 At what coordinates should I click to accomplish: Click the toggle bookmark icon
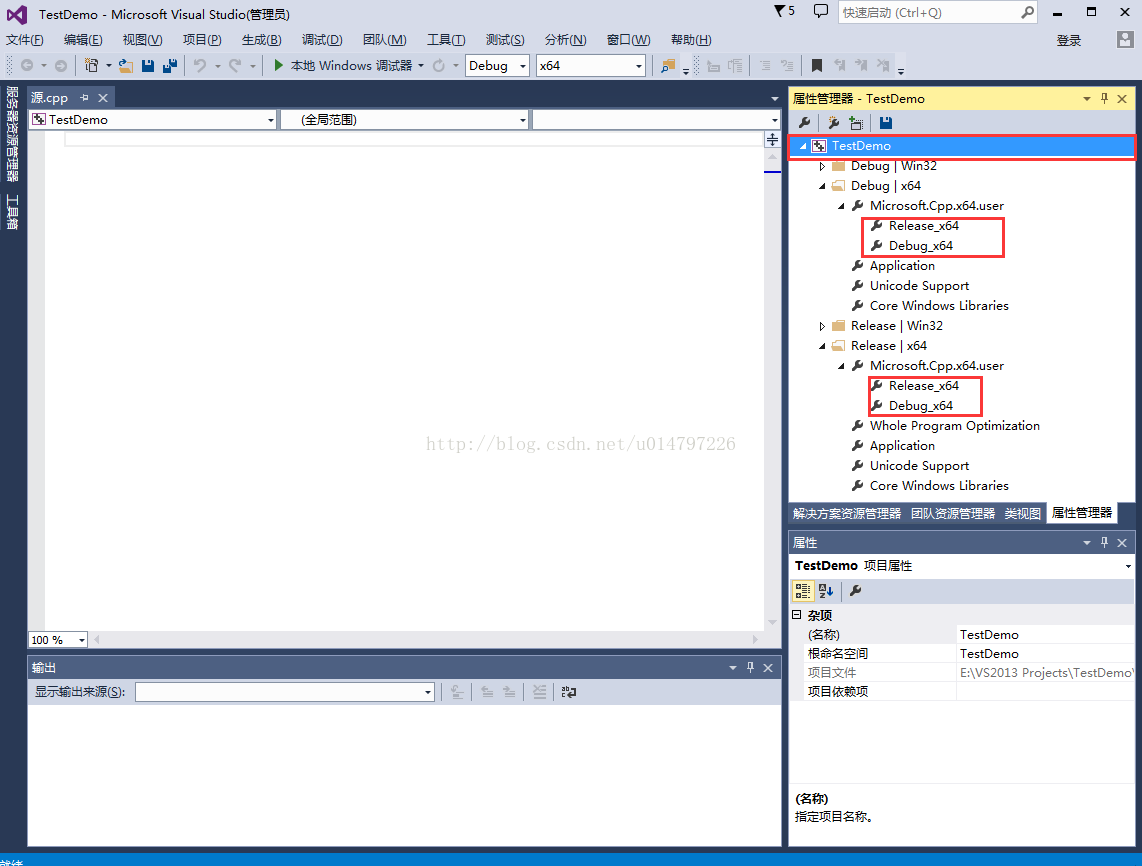816,66
